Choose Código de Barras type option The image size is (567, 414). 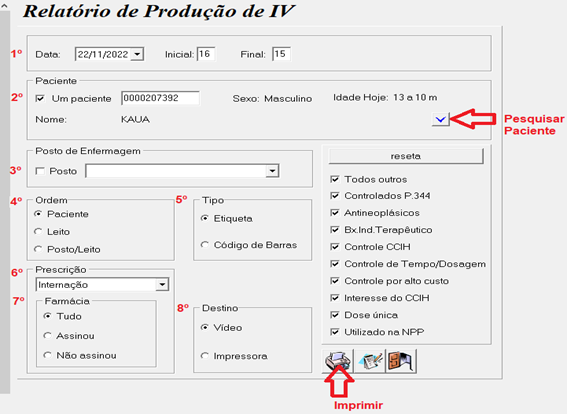point(205,245)
